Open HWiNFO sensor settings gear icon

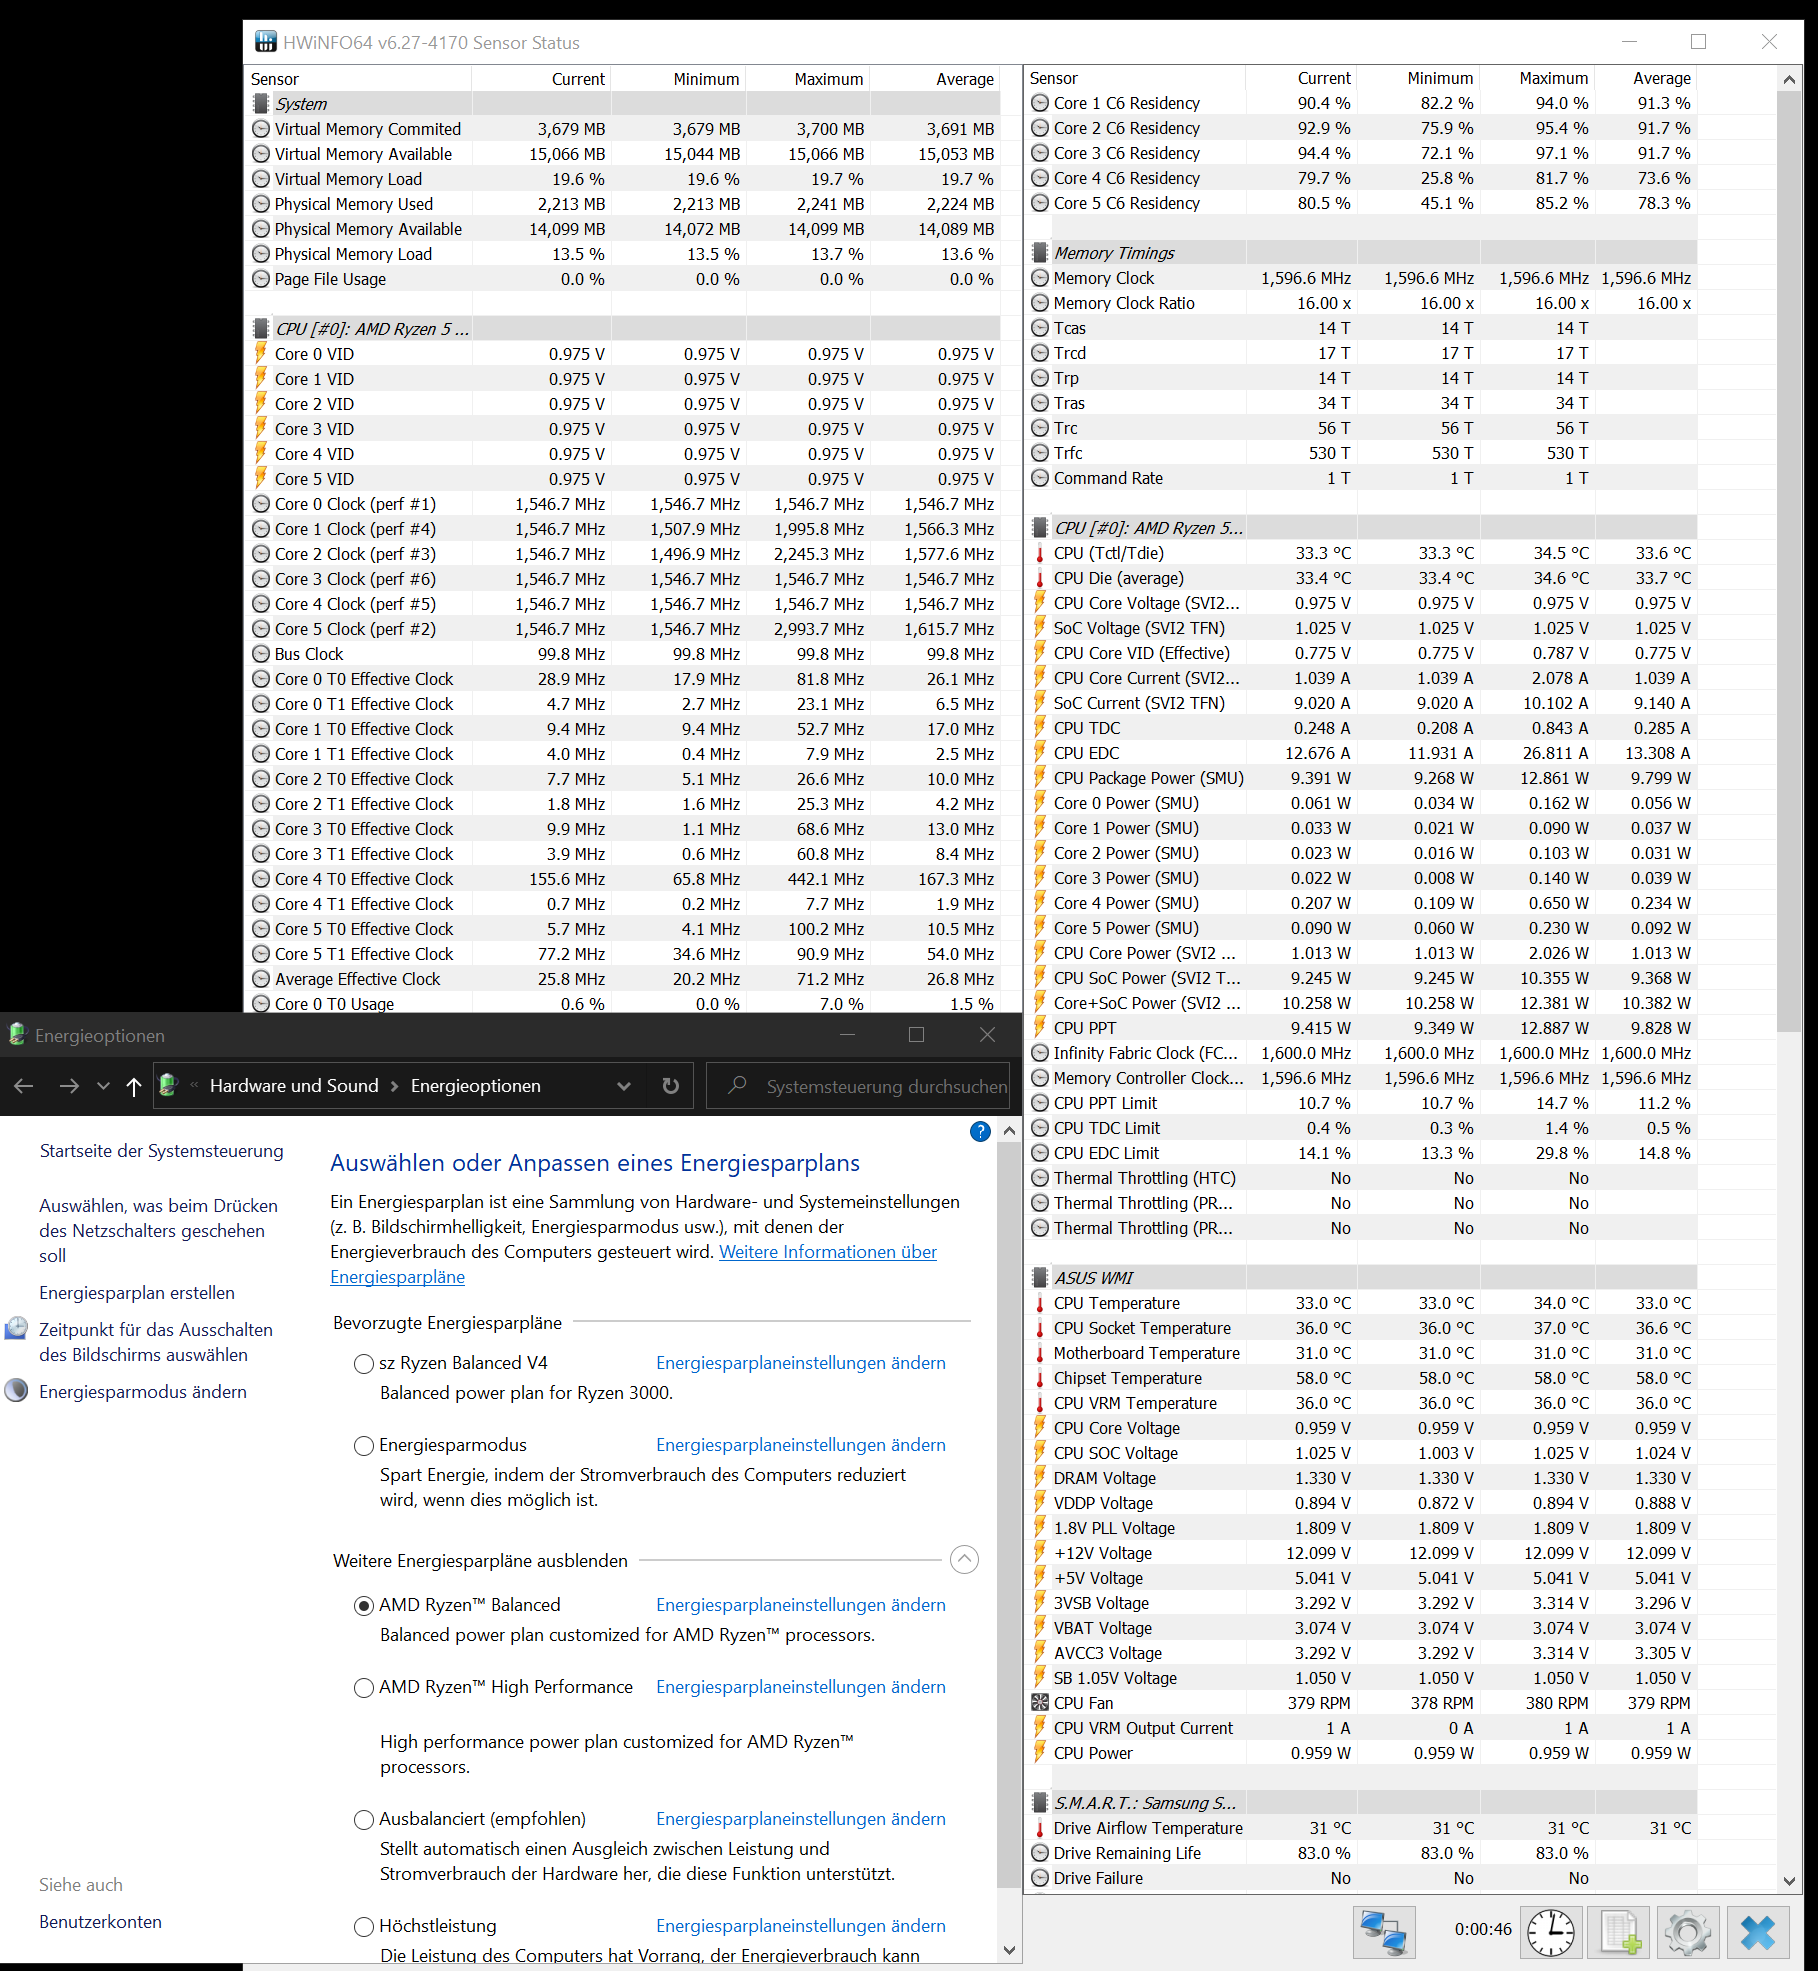point(1688,1932)
